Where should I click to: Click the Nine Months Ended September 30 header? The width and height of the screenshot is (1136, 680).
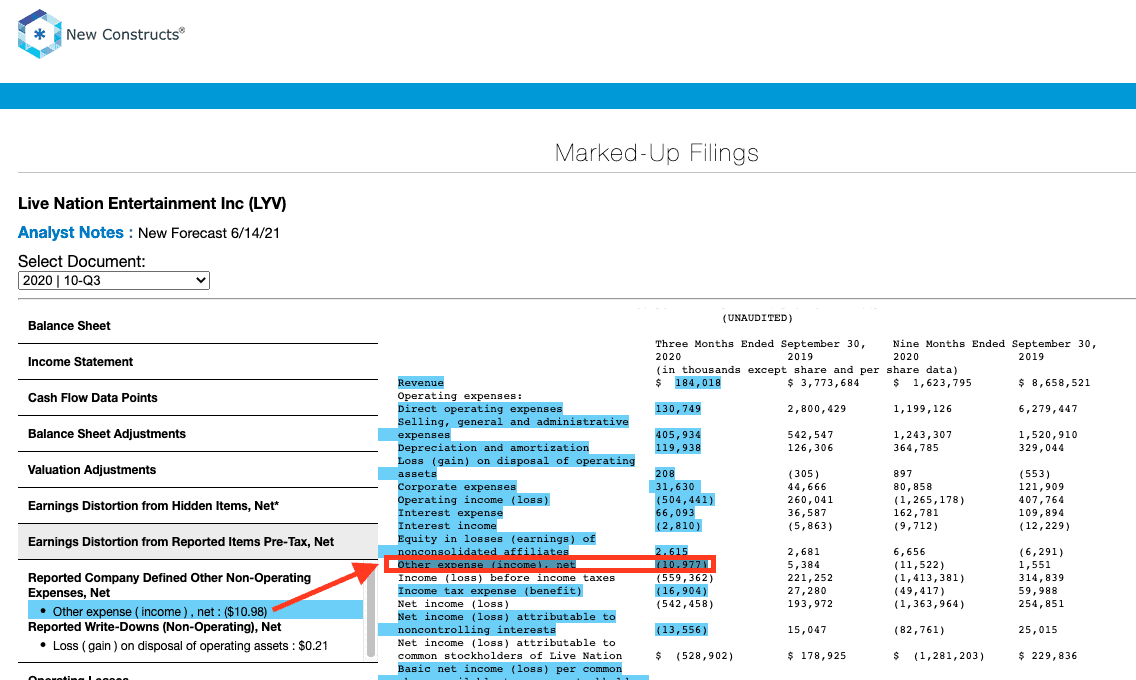(x=995, y=344)
